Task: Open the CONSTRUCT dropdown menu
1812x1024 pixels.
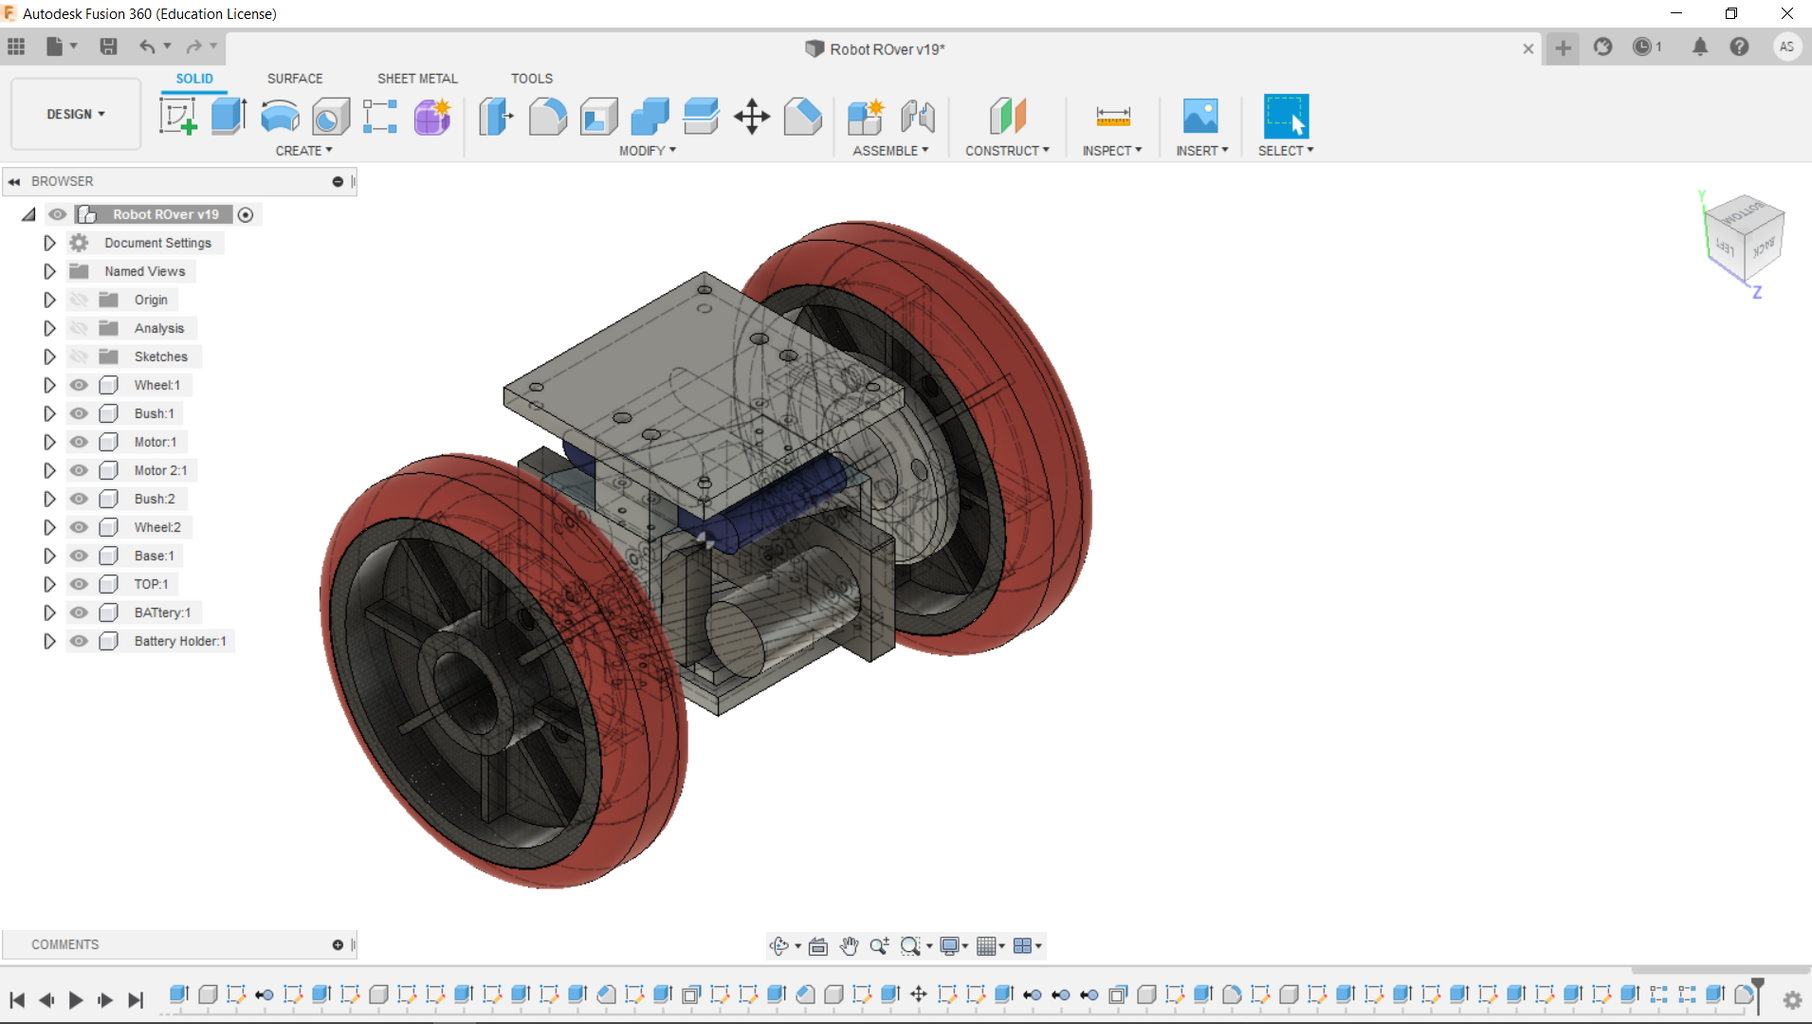Action: click(x=1007, y=150)
